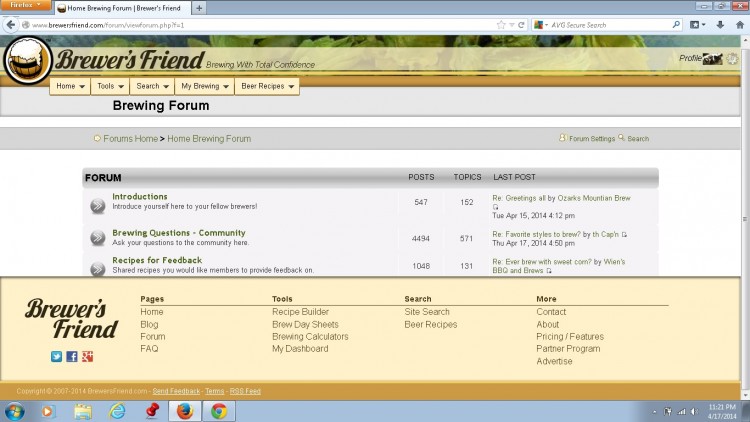The height and width of the screenshot is (422, 750).
Task: Open the Recipes for Feedback forum
Action: pyautogui.click(x=157, y=260)
